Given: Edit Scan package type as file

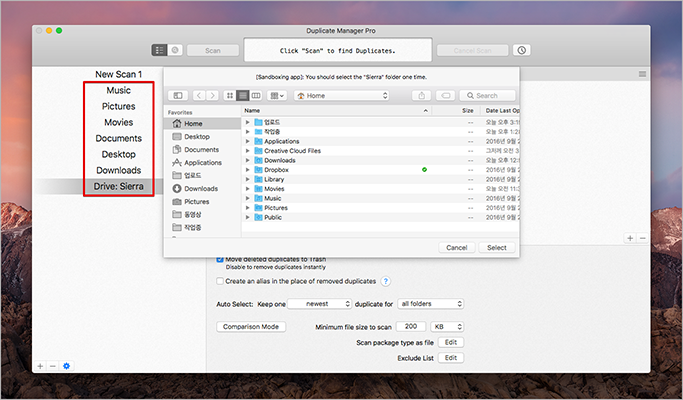Looking at the screenshot, I should click(x=451, y=342).
